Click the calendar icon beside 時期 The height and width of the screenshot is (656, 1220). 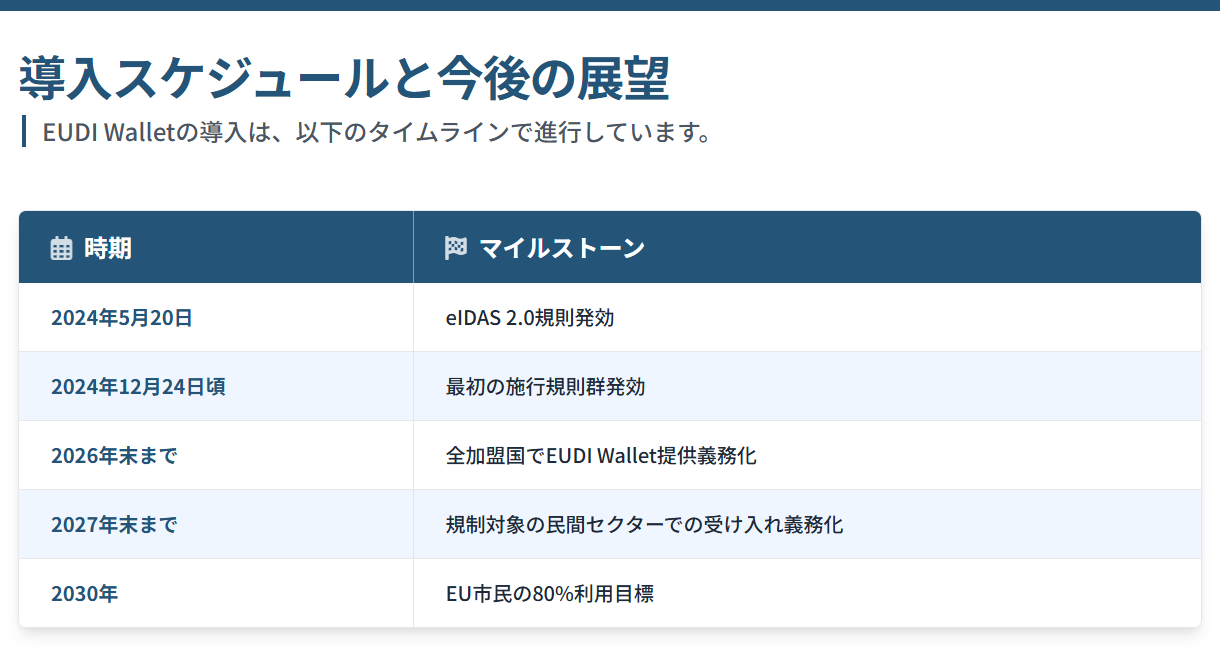point(61,248)
